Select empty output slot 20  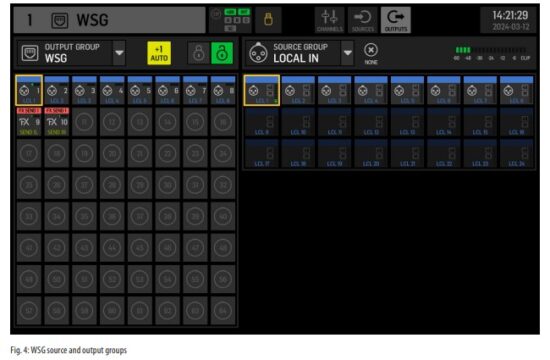tap(112, 153)
